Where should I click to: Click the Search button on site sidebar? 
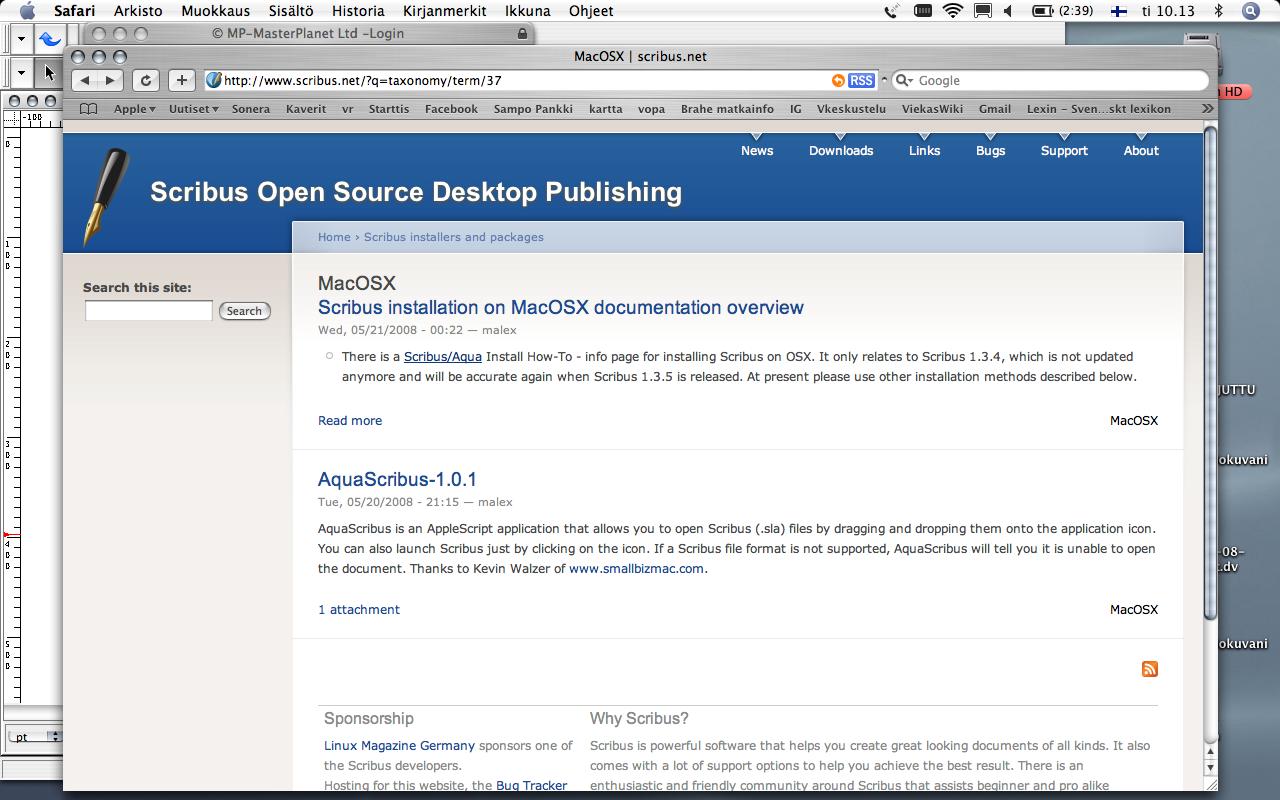244,311
